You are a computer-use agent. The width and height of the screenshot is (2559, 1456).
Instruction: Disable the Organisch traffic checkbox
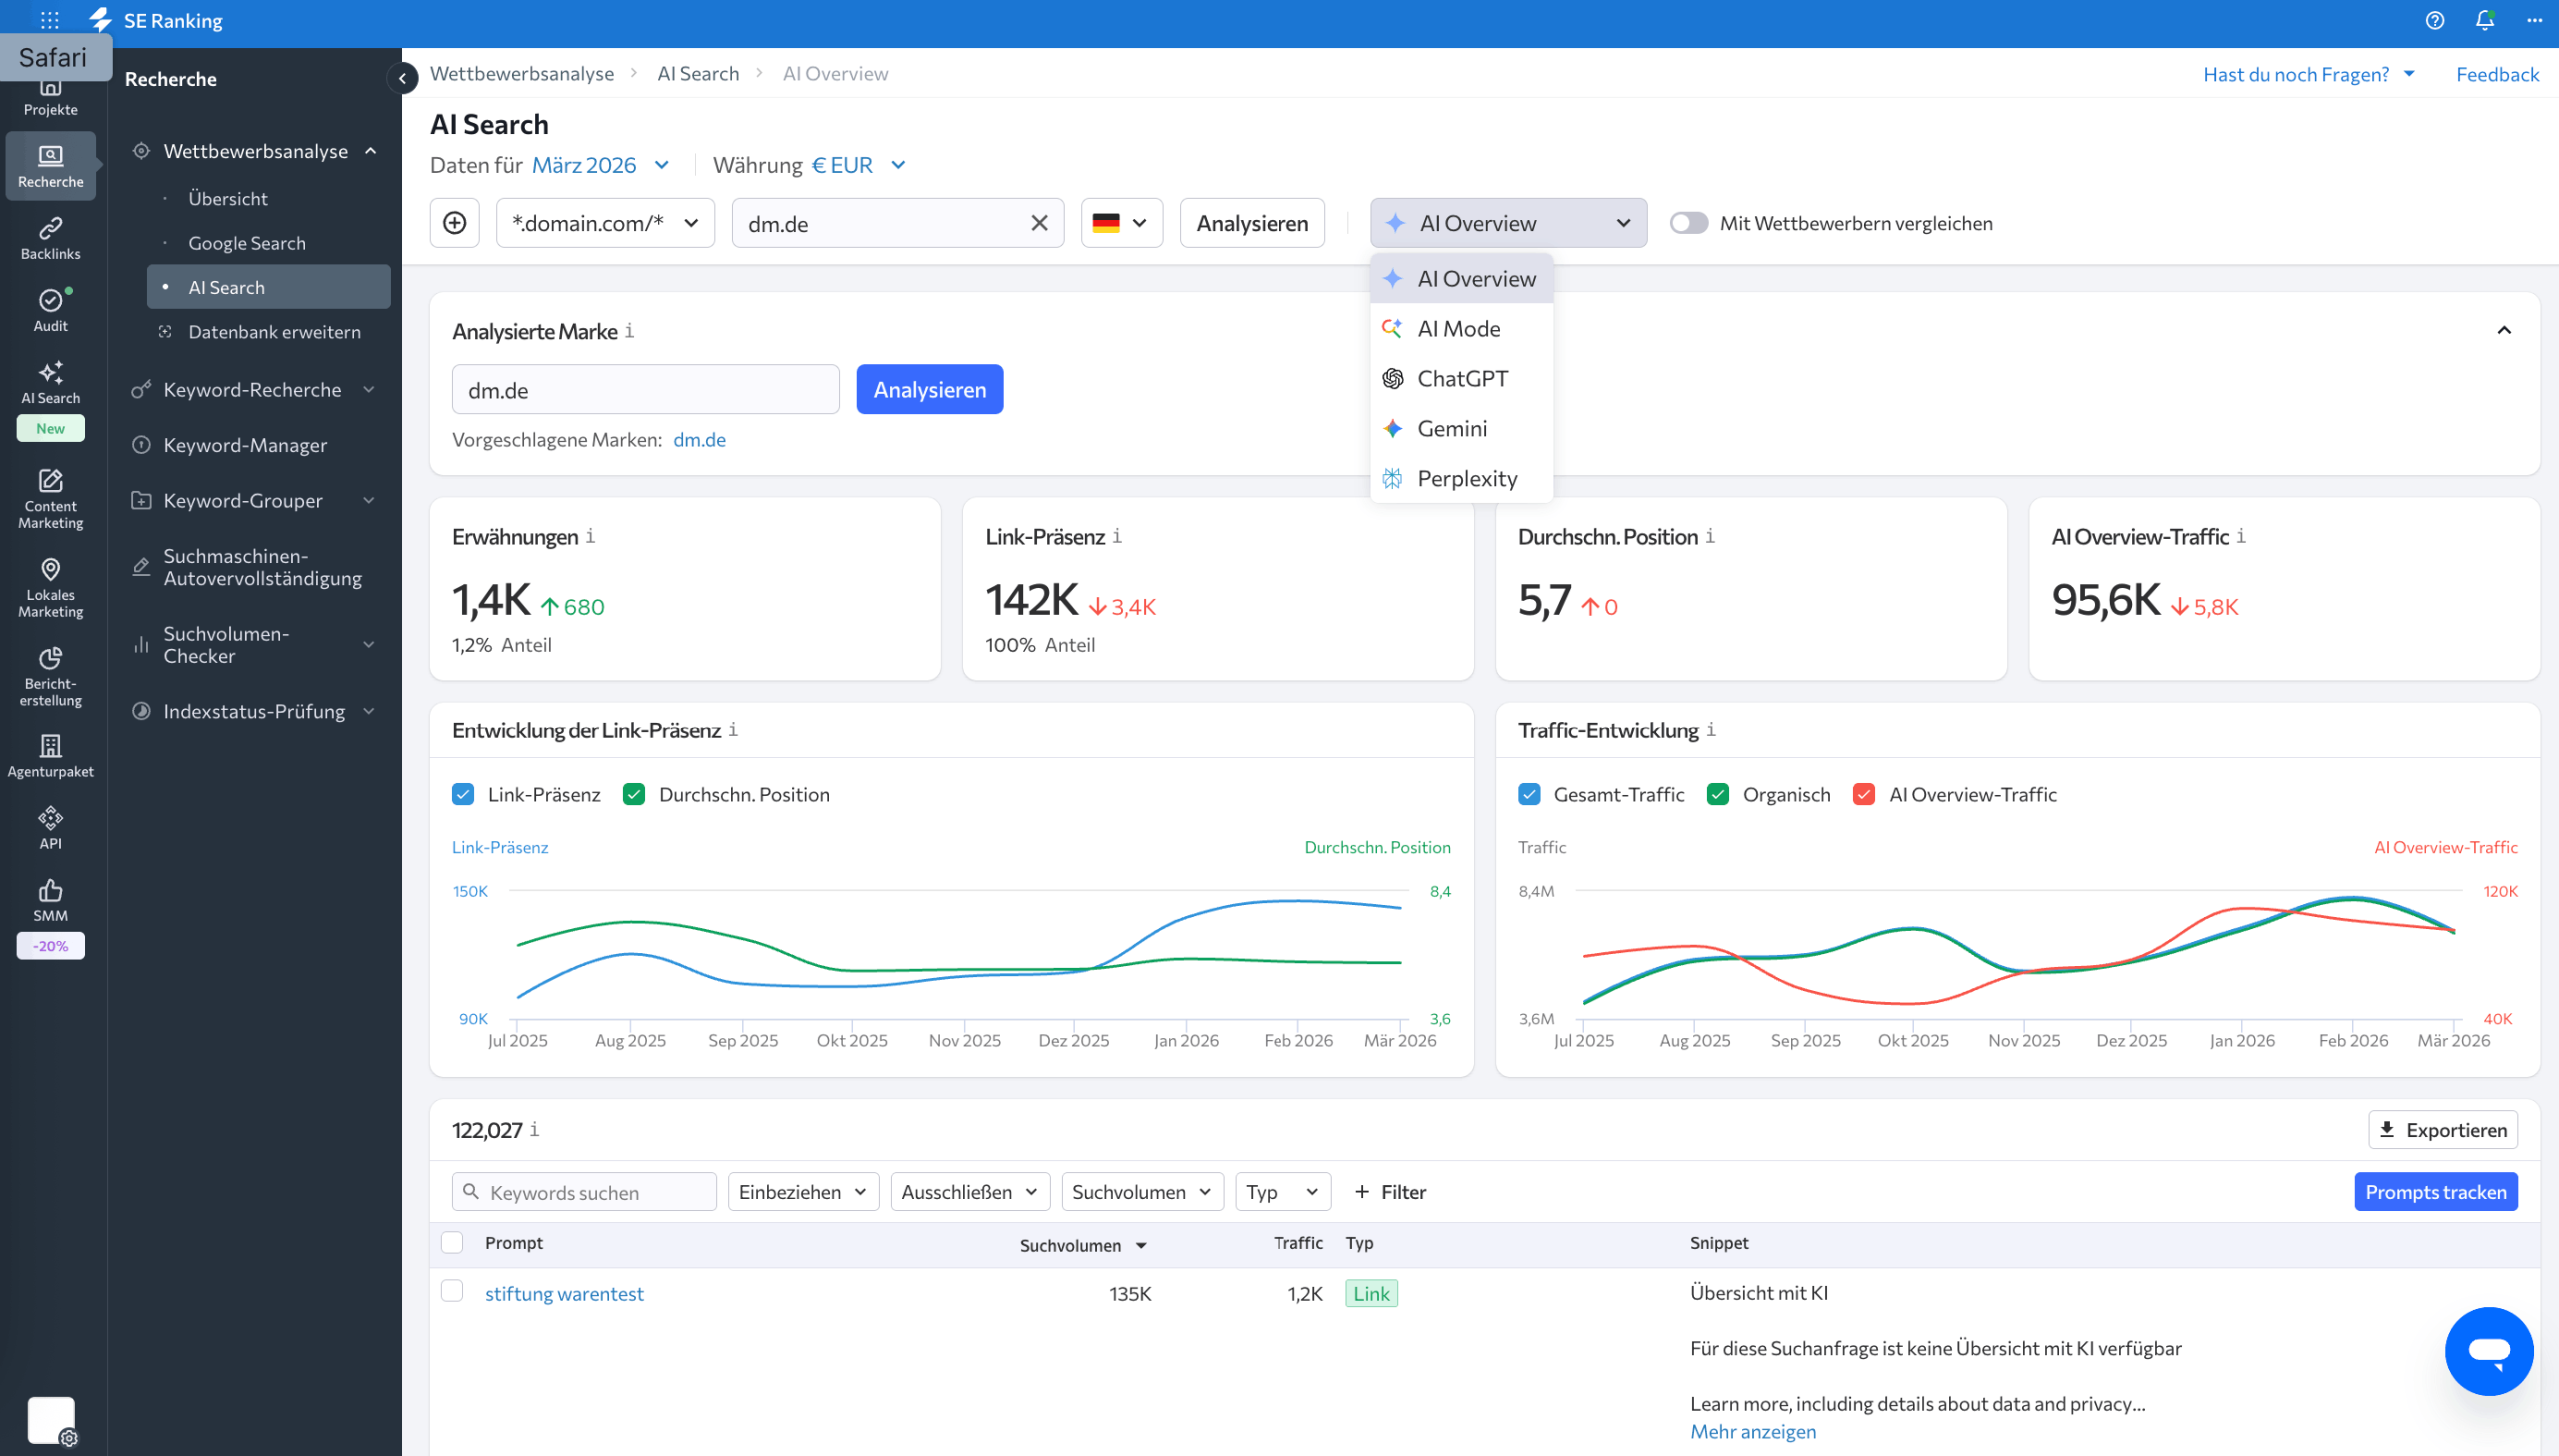pyautogui.click(x=1719, y=794)
